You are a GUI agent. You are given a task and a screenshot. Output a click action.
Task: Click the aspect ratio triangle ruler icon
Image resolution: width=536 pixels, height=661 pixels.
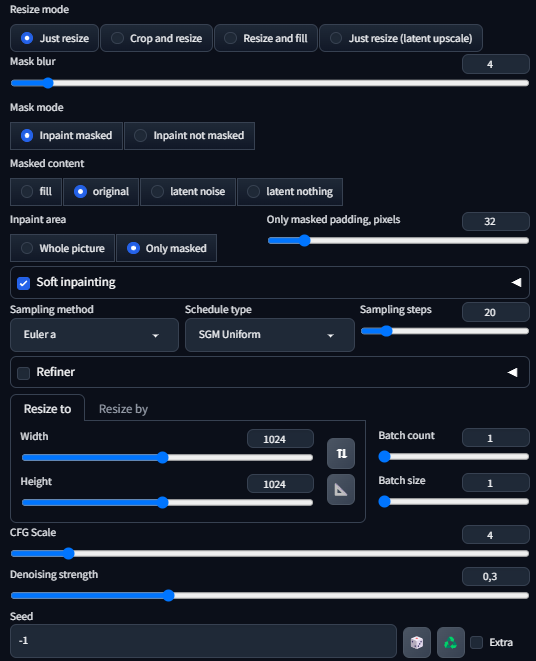click(x=341, y=489)
